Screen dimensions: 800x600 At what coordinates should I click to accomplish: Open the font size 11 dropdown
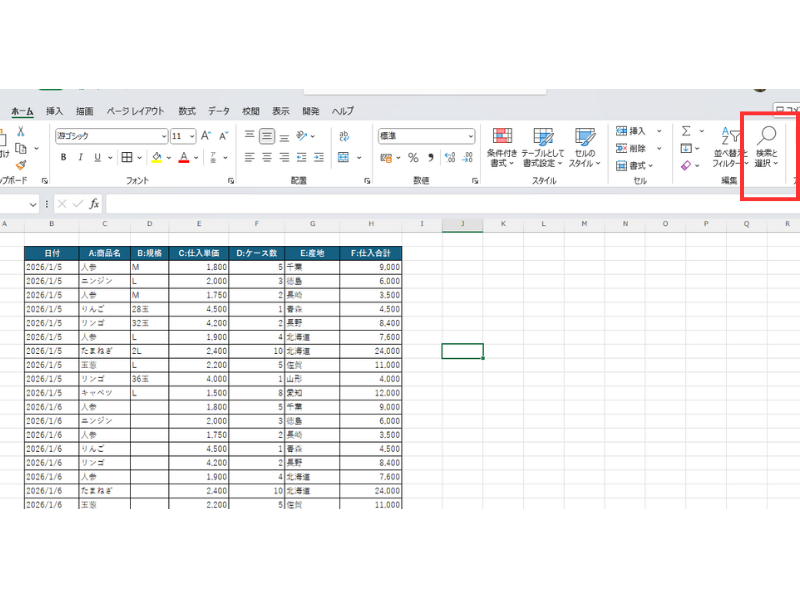point(191,136)
